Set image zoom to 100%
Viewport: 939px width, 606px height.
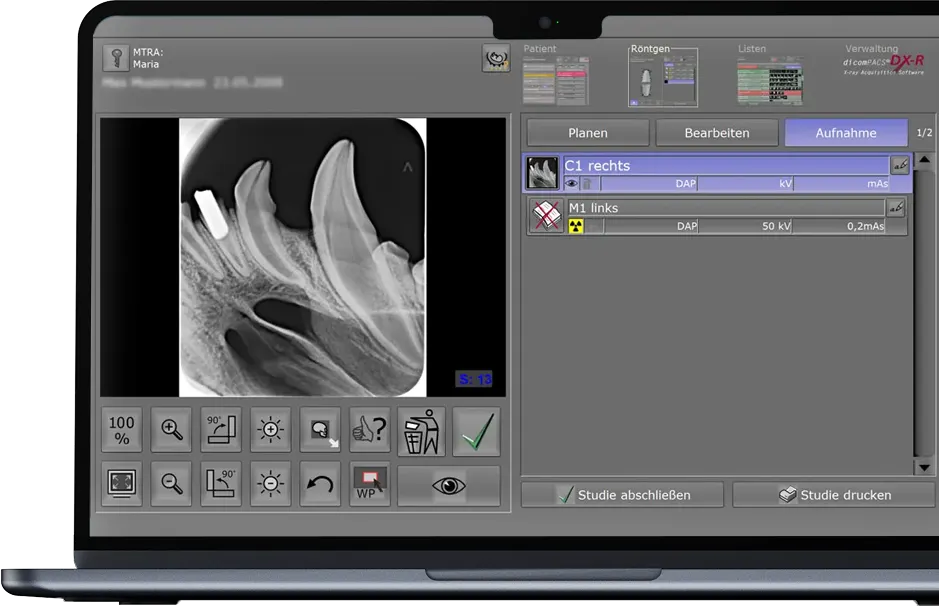click(122, 431)
